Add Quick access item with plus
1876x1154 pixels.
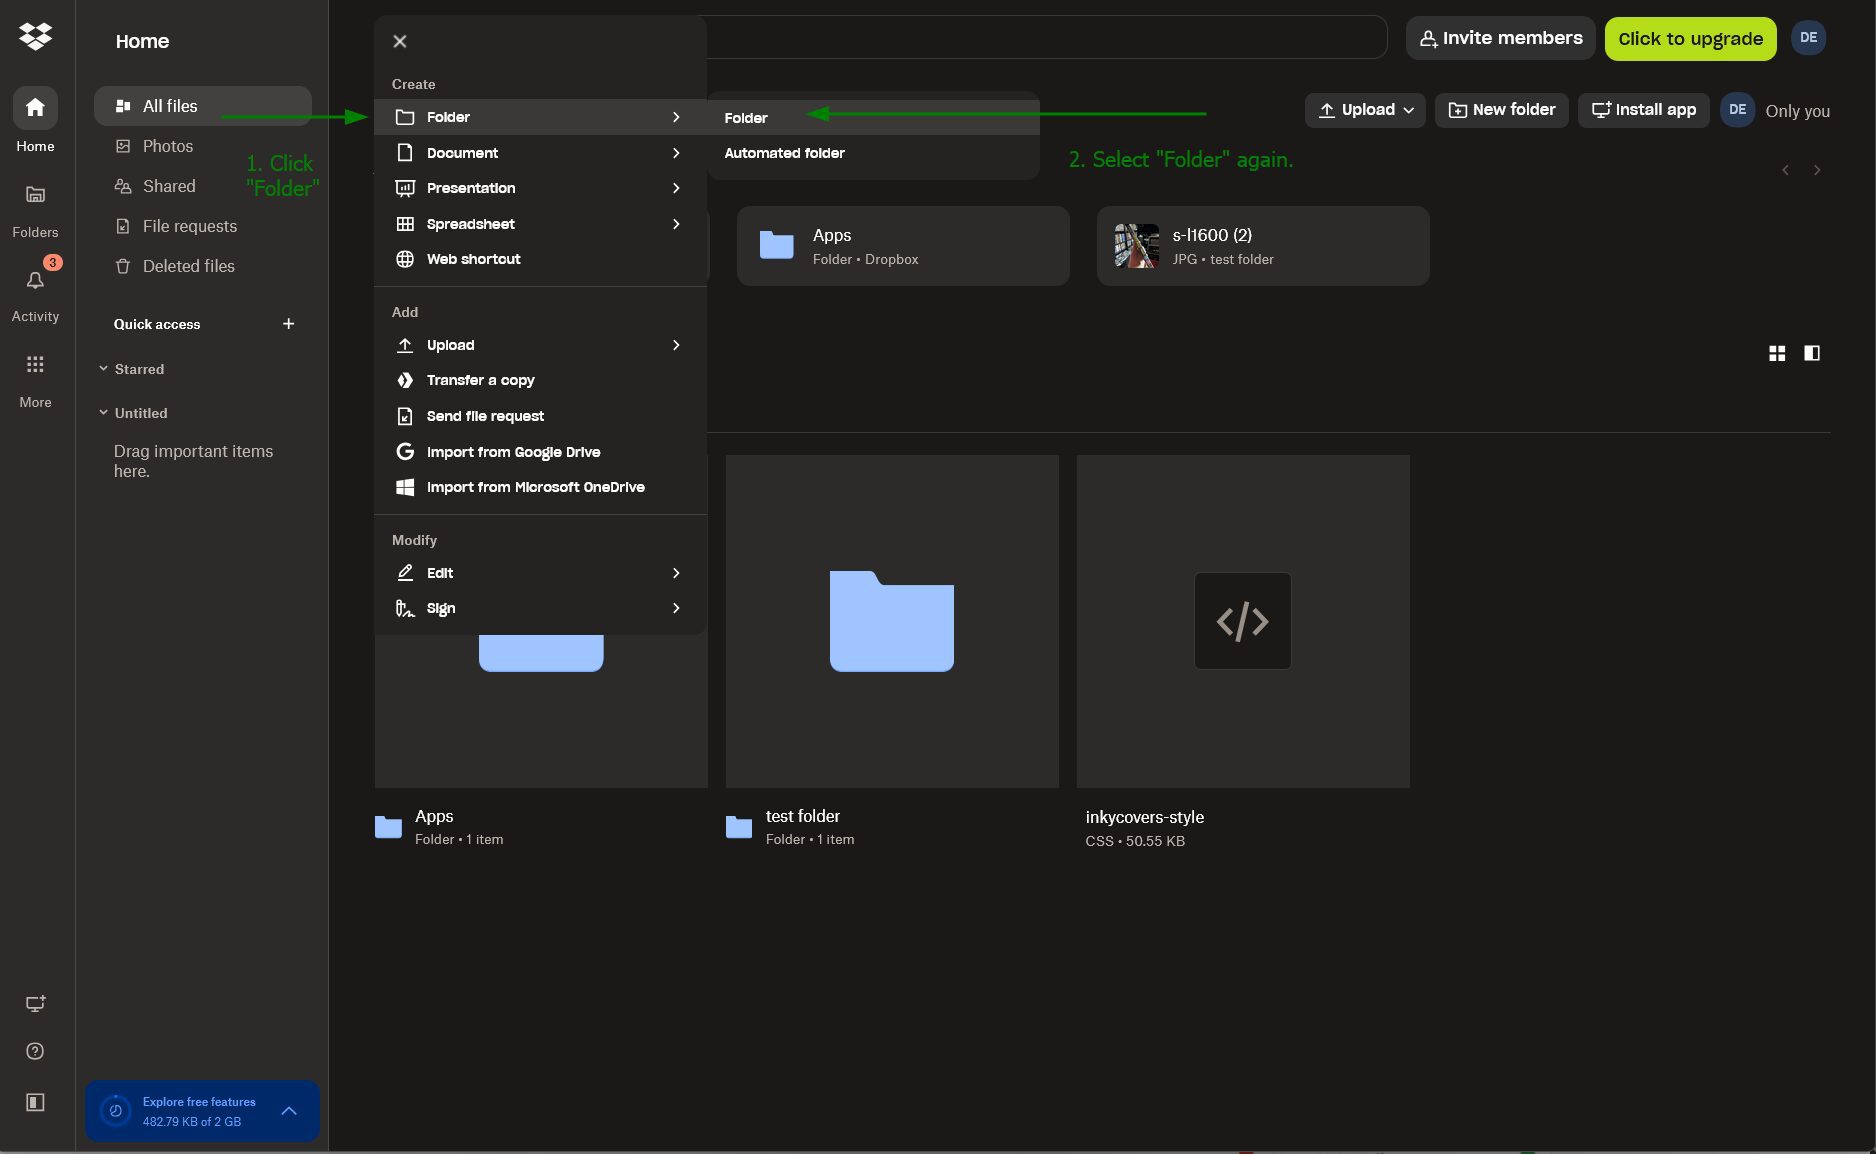(x=288, y=324)
